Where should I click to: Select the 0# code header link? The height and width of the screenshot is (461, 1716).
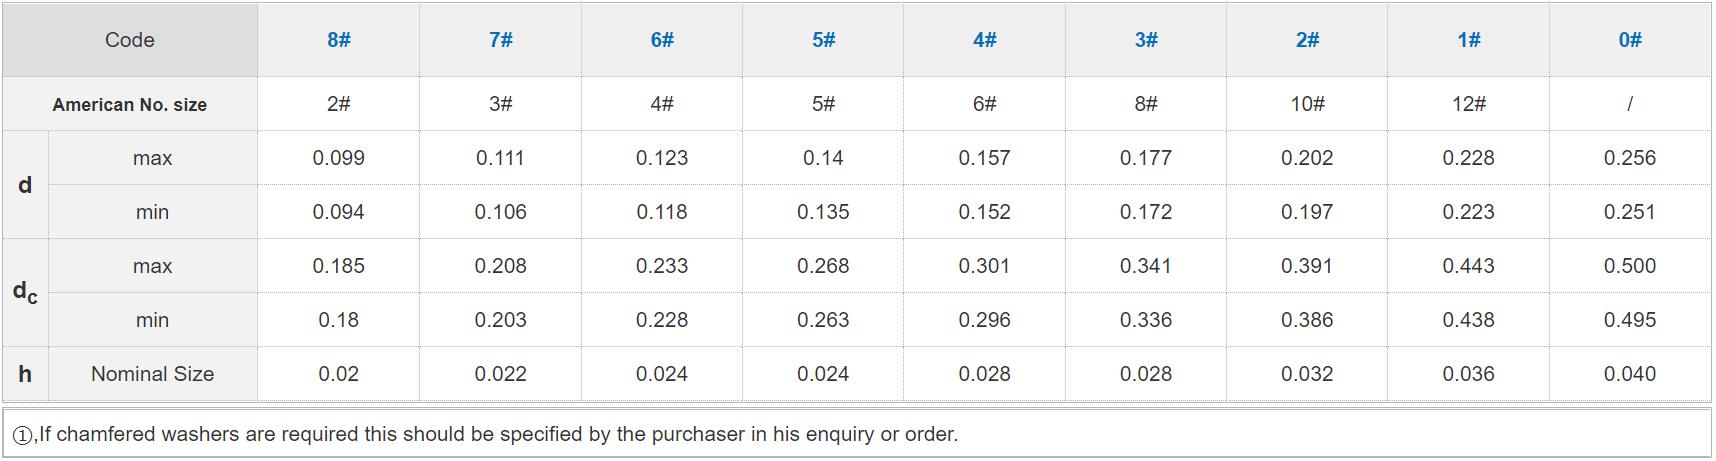(1629, 40)
